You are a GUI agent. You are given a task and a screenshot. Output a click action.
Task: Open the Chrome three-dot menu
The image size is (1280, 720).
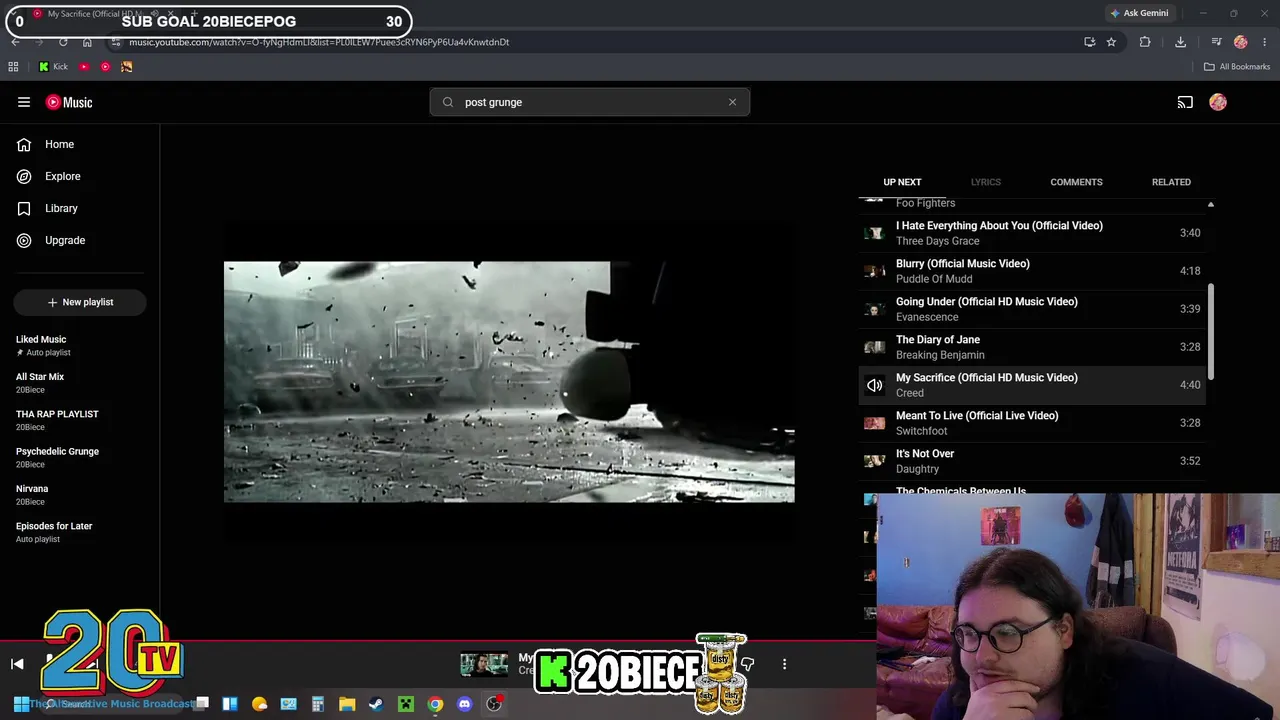1265,42
